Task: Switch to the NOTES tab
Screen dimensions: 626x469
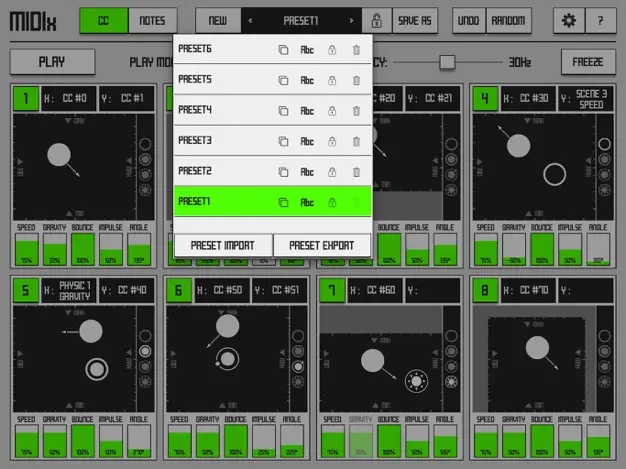Action: 153,20
